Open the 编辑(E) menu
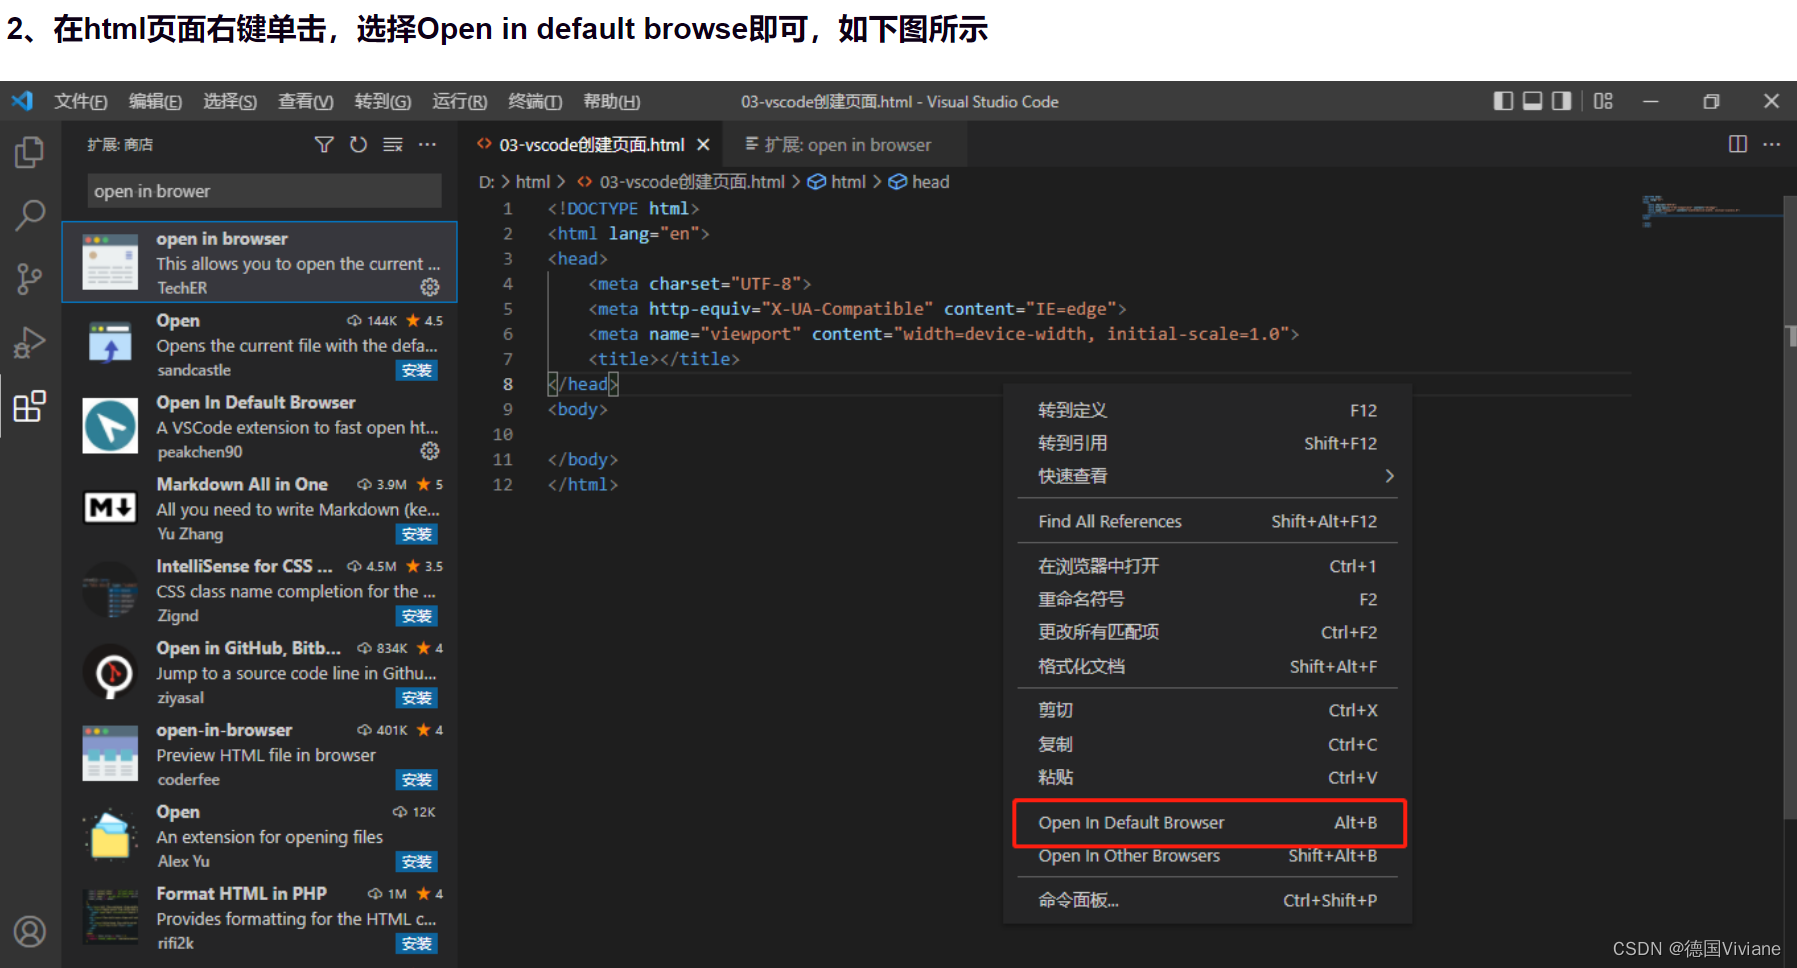 click(x=155, y=101)
